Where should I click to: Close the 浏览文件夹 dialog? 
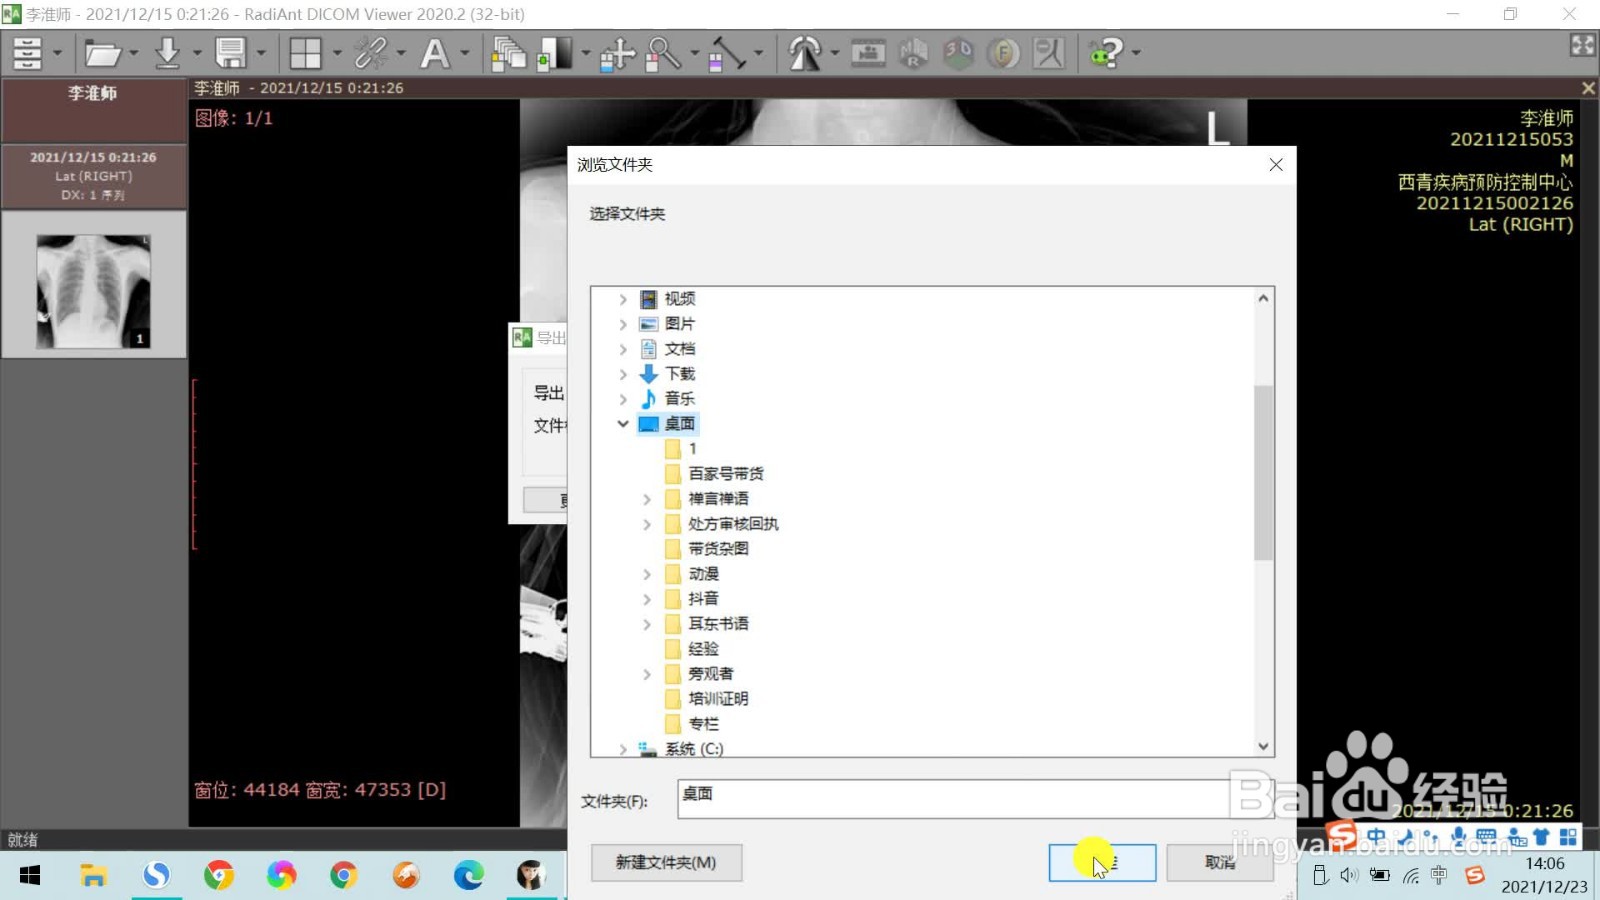point(1275,165)
